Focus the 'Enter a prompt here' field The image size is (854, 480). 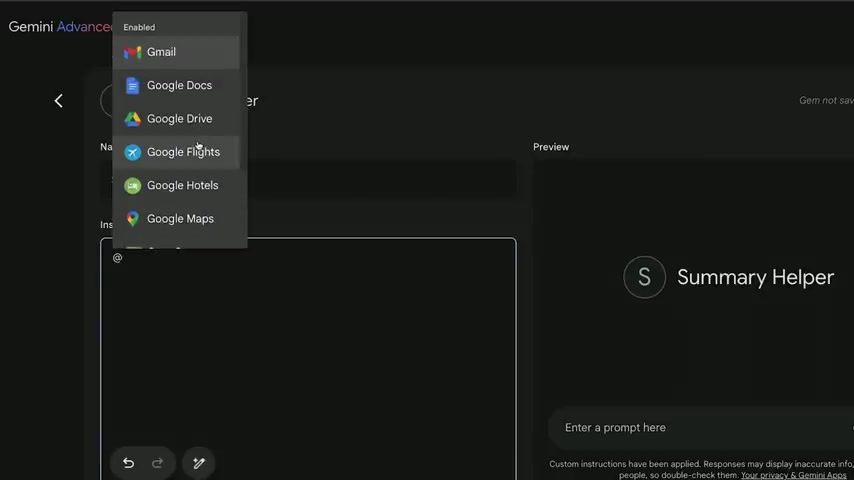pos(701,428)
